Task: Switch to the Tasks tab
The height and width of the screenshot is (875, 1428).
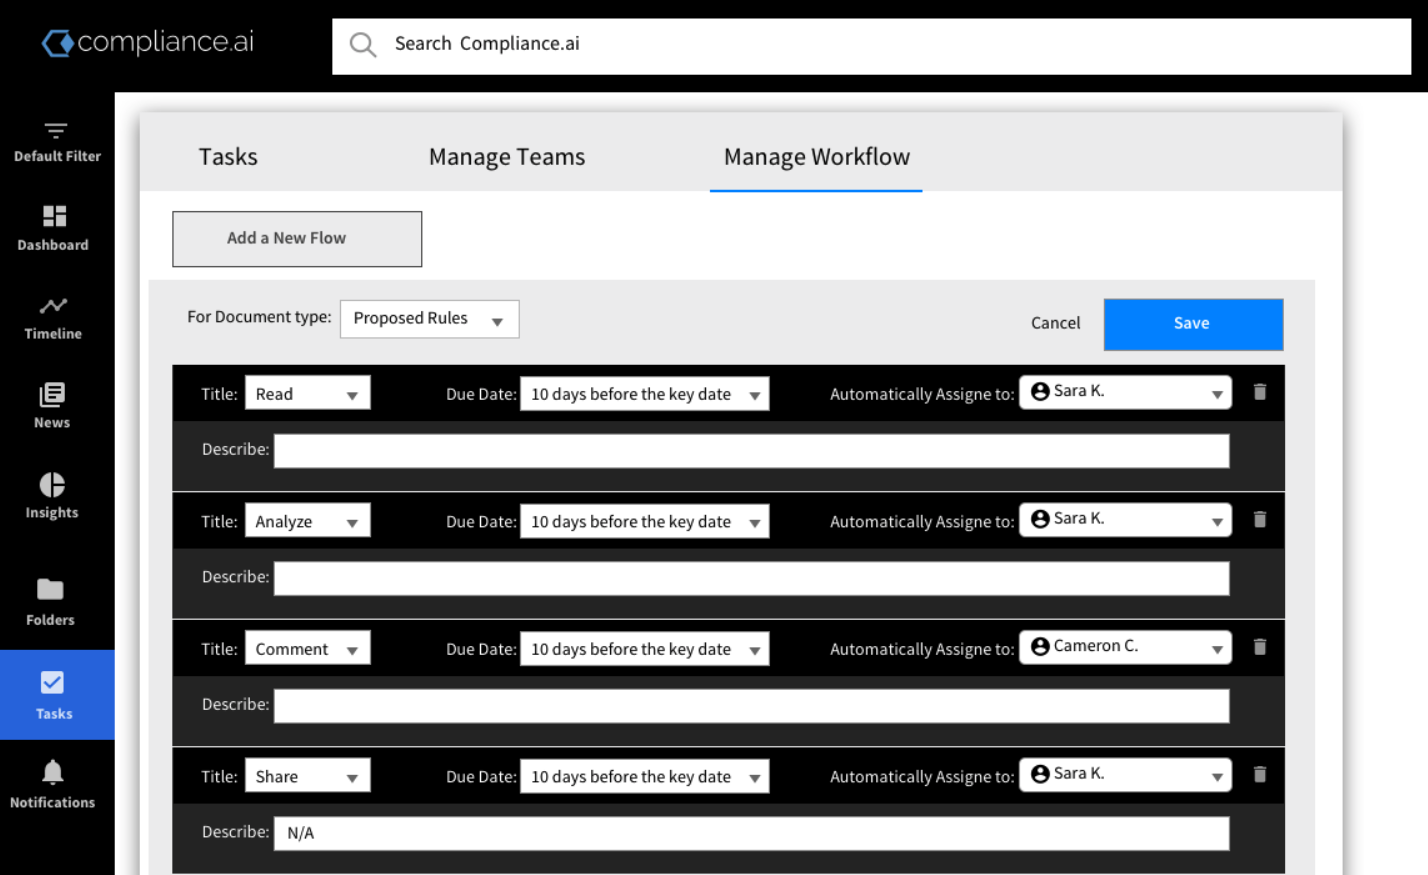Action: [x=228, y=157]
